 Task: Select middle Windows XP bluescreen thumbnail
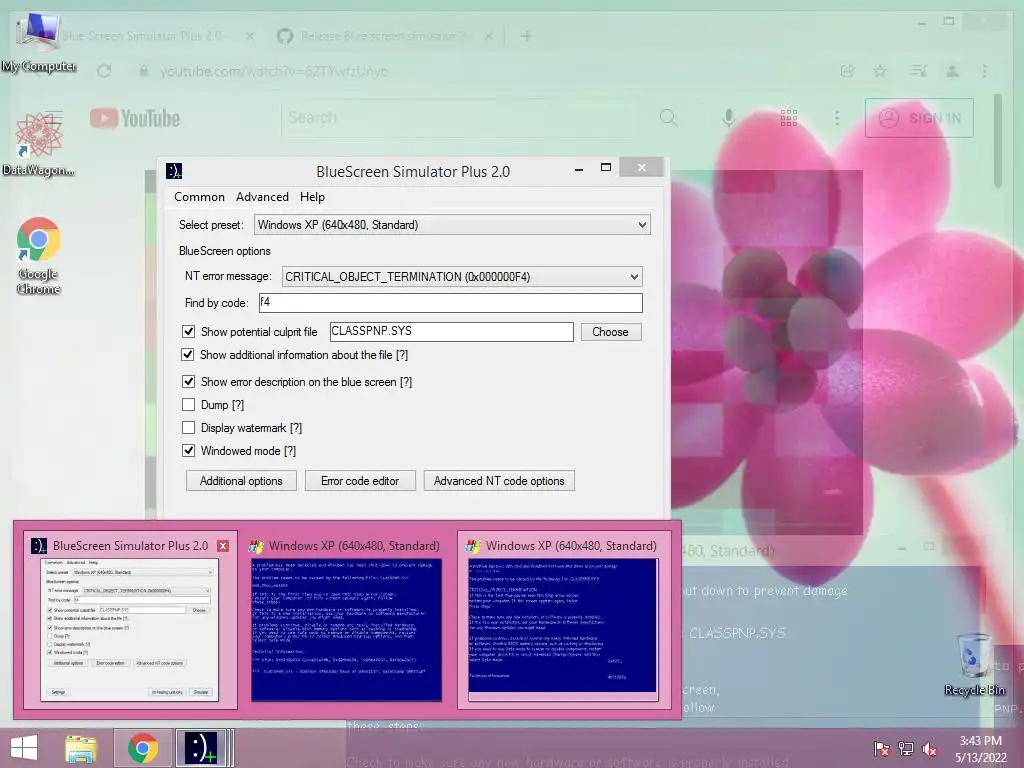point(347,619)
